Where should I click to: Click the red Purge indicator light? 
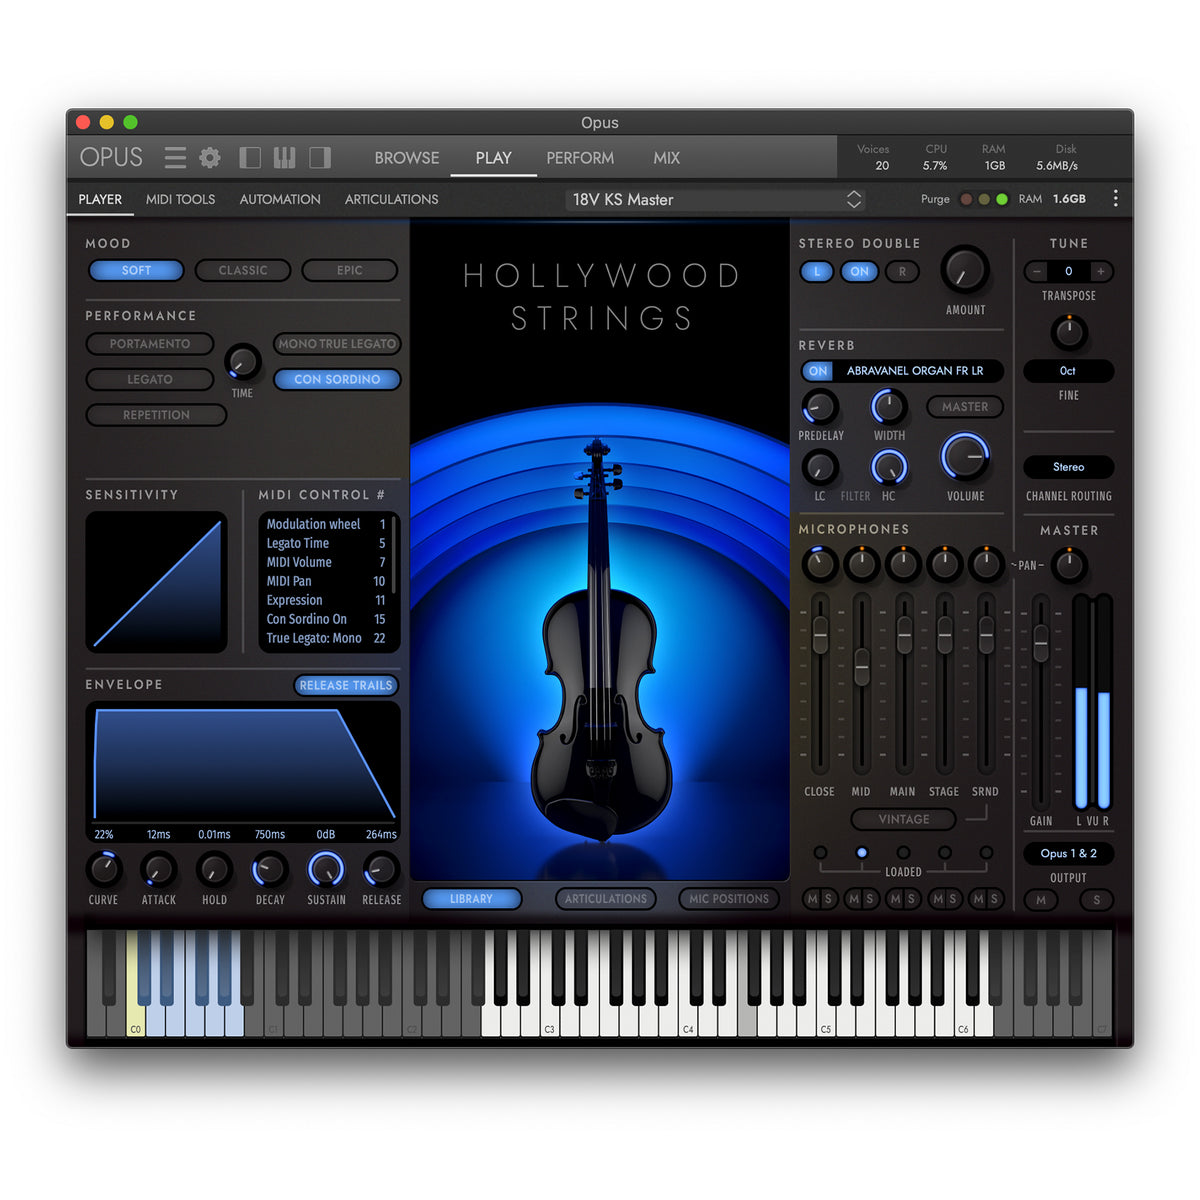pos(966,199)
